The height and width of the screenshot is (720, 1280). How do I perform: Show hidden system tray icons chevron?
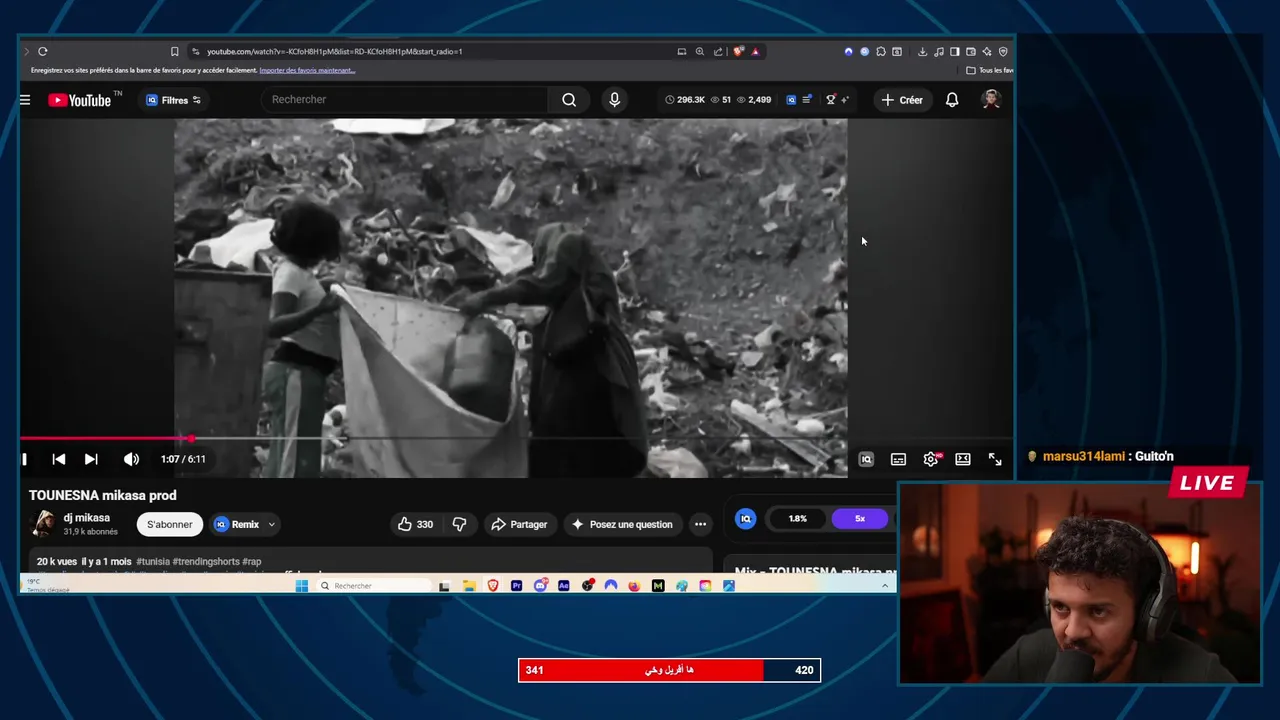[885, 586]
